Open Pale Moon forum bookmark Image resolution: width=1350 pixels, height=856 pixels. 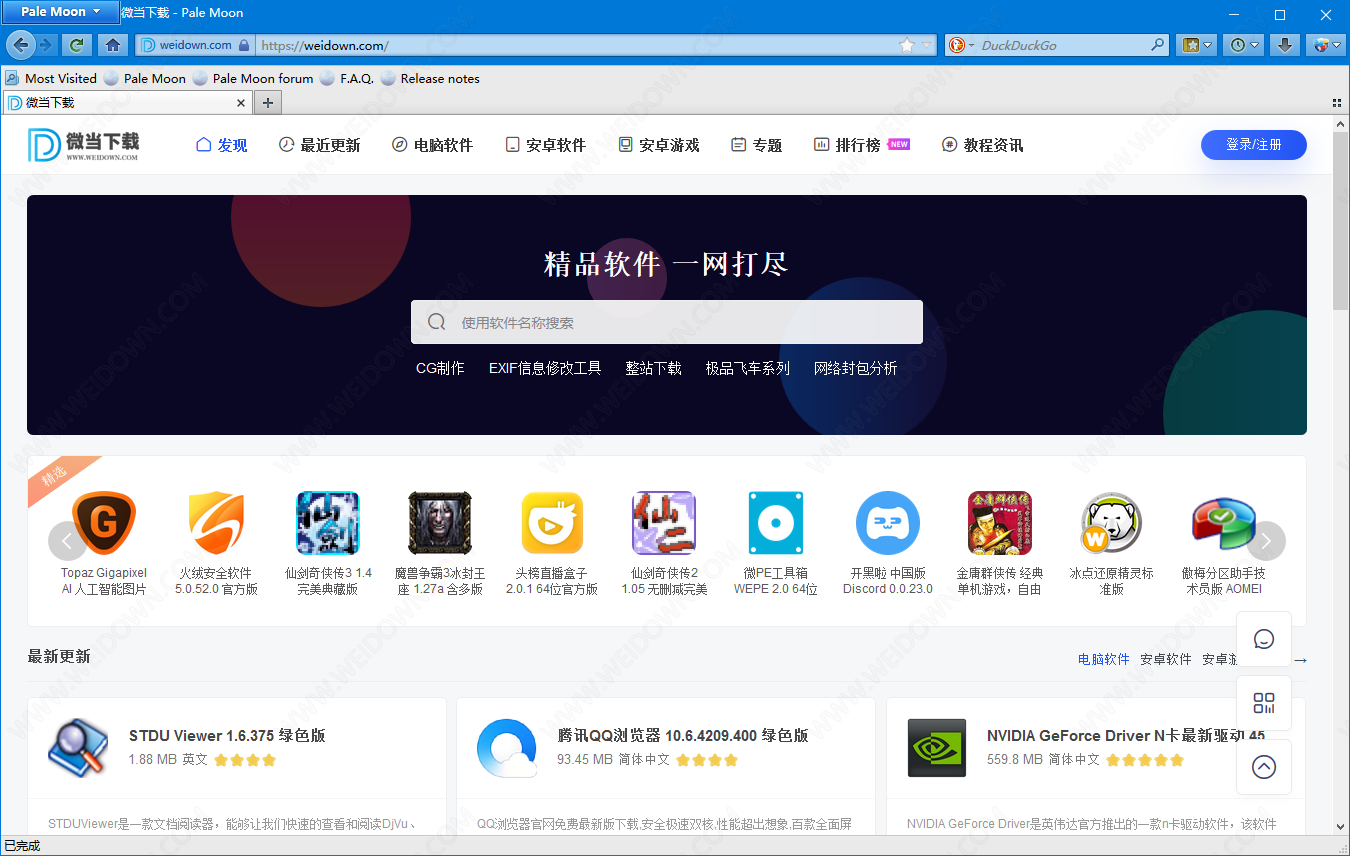[253, 78]
